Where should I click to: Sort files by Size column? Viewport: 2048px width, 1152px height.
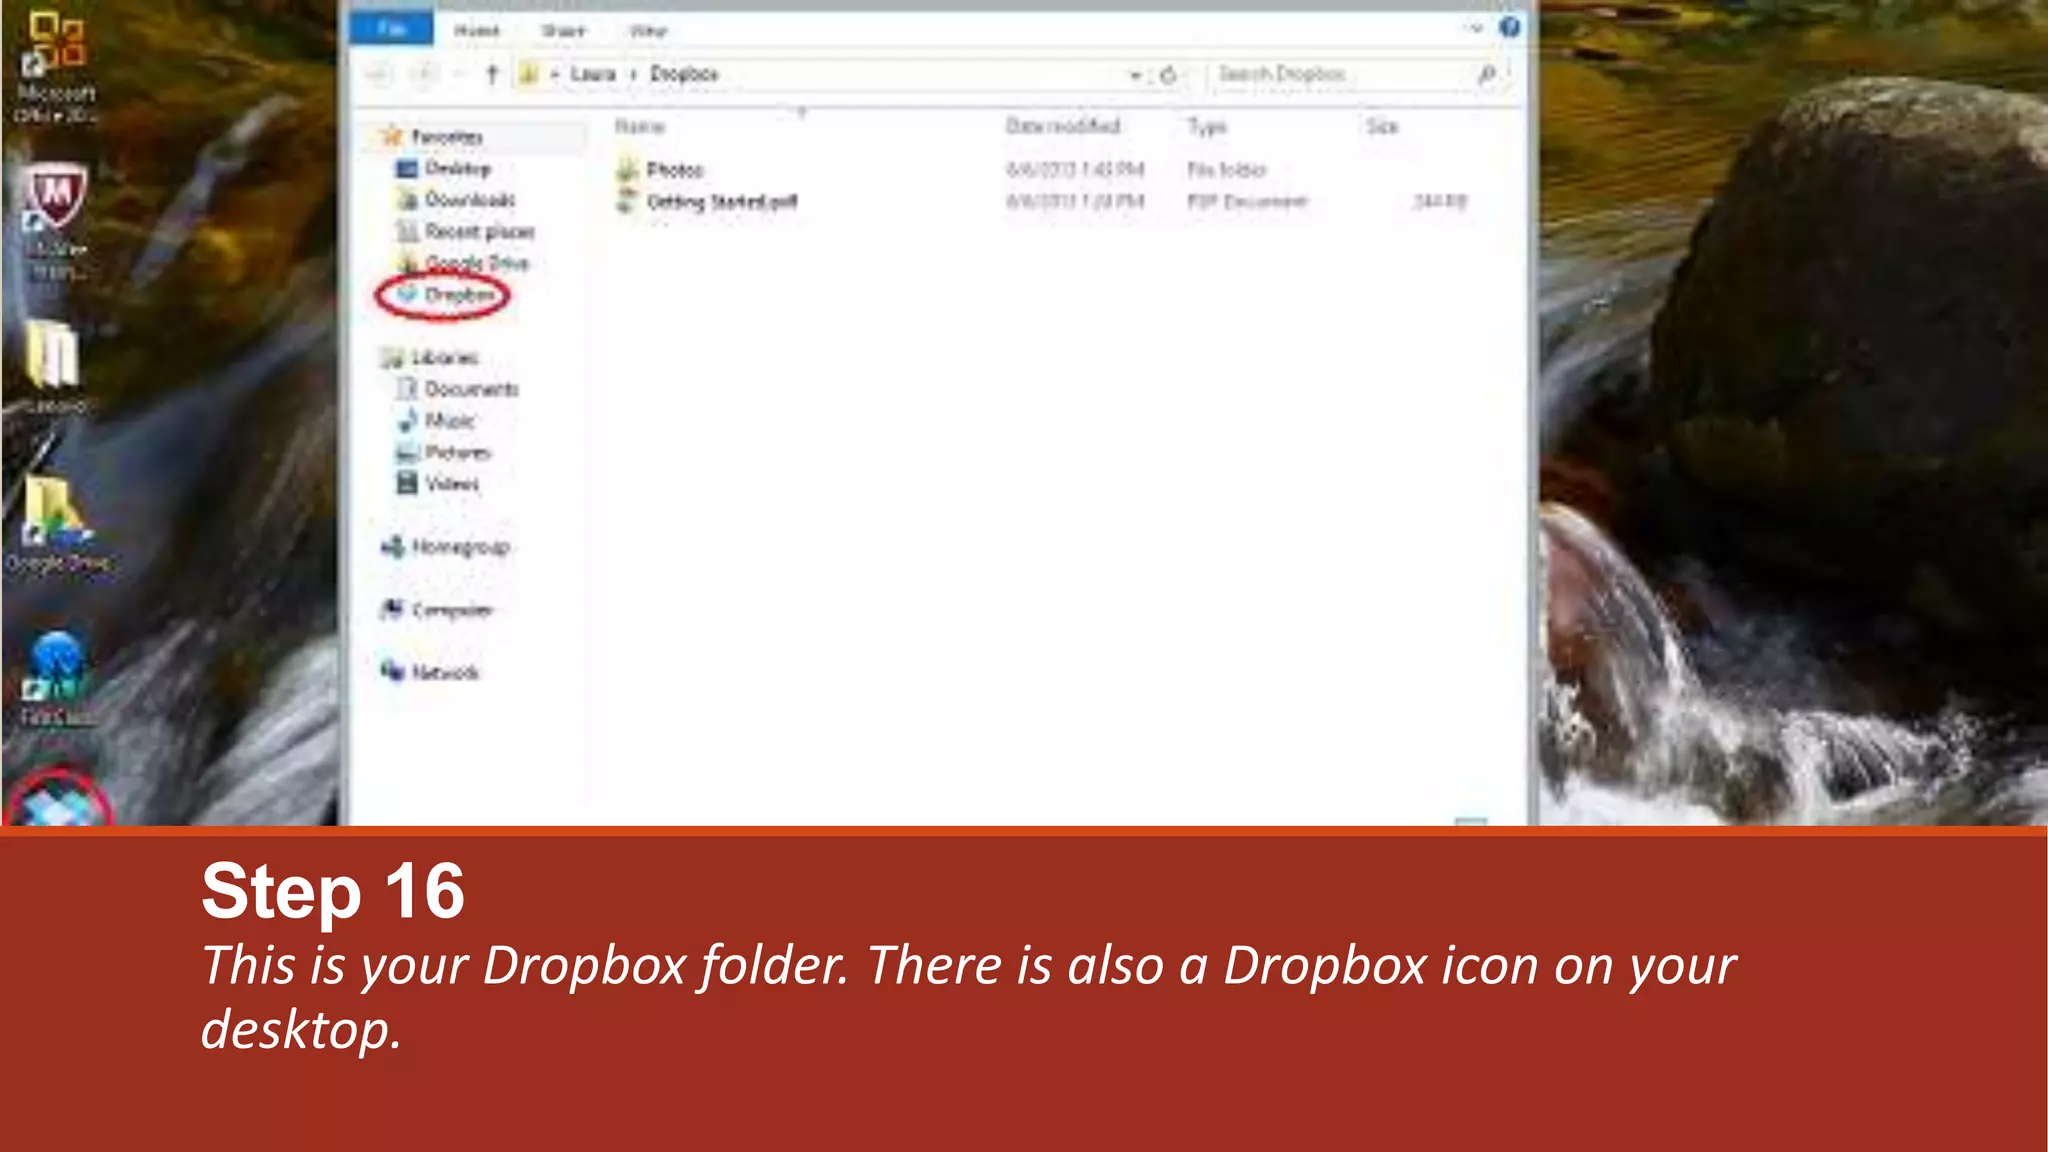tap(1382, 126)
